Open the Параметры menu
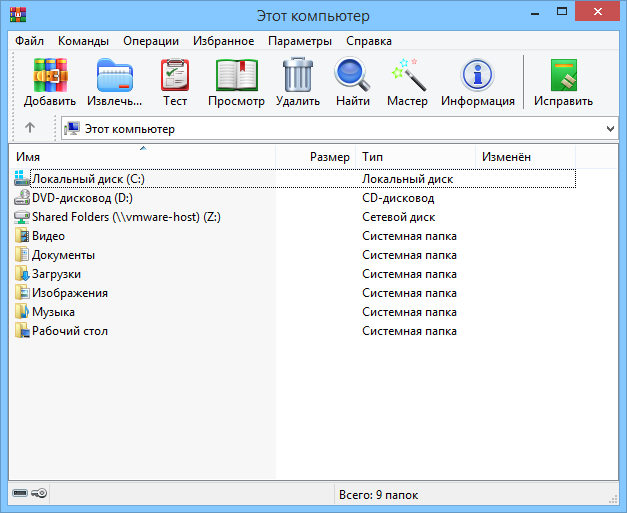The image size is (627, 513). click(x=299, y=41)
